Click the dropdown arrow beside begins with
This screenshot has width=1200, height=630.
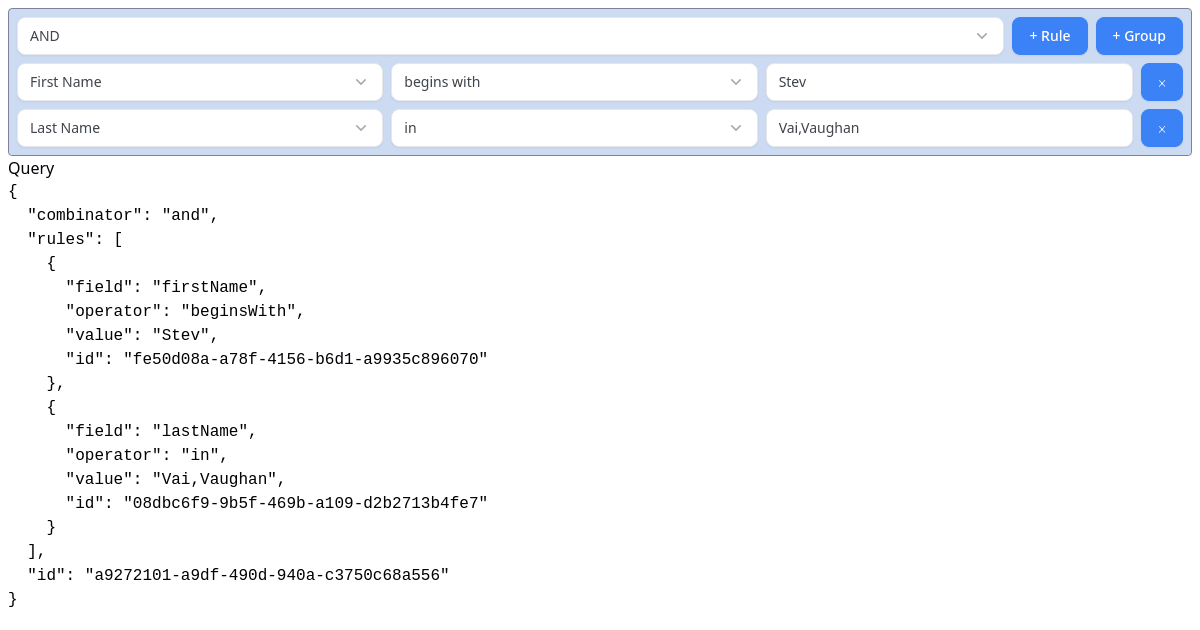tap(736, 82)
